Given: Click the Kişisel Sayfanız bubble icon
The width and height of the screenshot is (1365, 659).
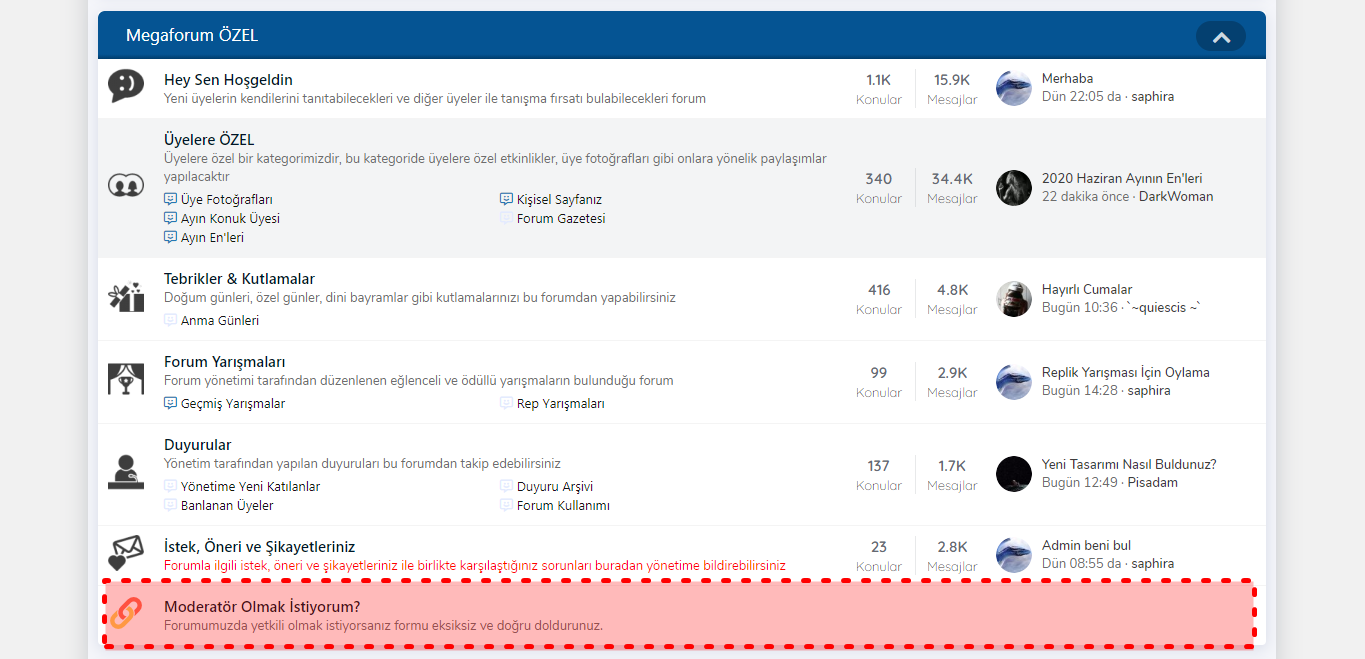Looking at the screenshot, I should pos(506,199).
